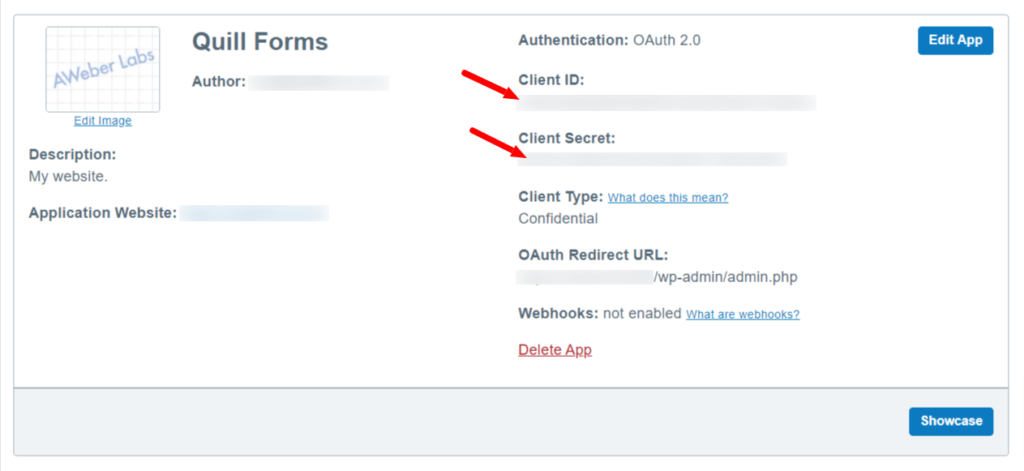
Task: Open the Showcase button
Action: (951, 421)
